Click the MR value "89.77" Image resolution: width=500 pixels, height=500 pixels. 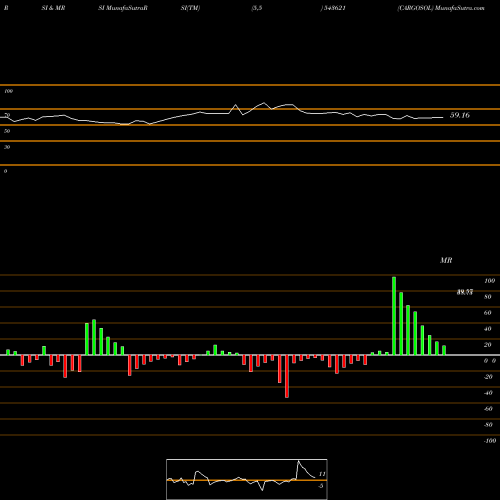pos(465,292)
